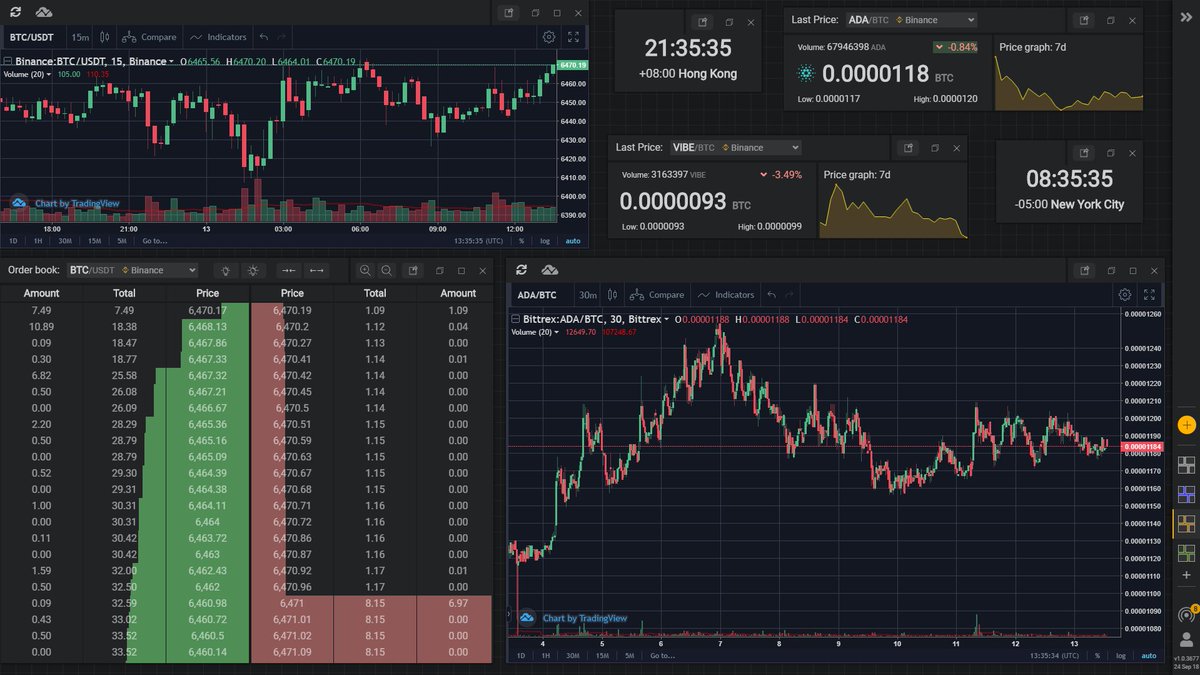Viewport: 1200px width, 675px height.
Task: Pop out the Hong Kong clock widget
Action: click(703, 22)
